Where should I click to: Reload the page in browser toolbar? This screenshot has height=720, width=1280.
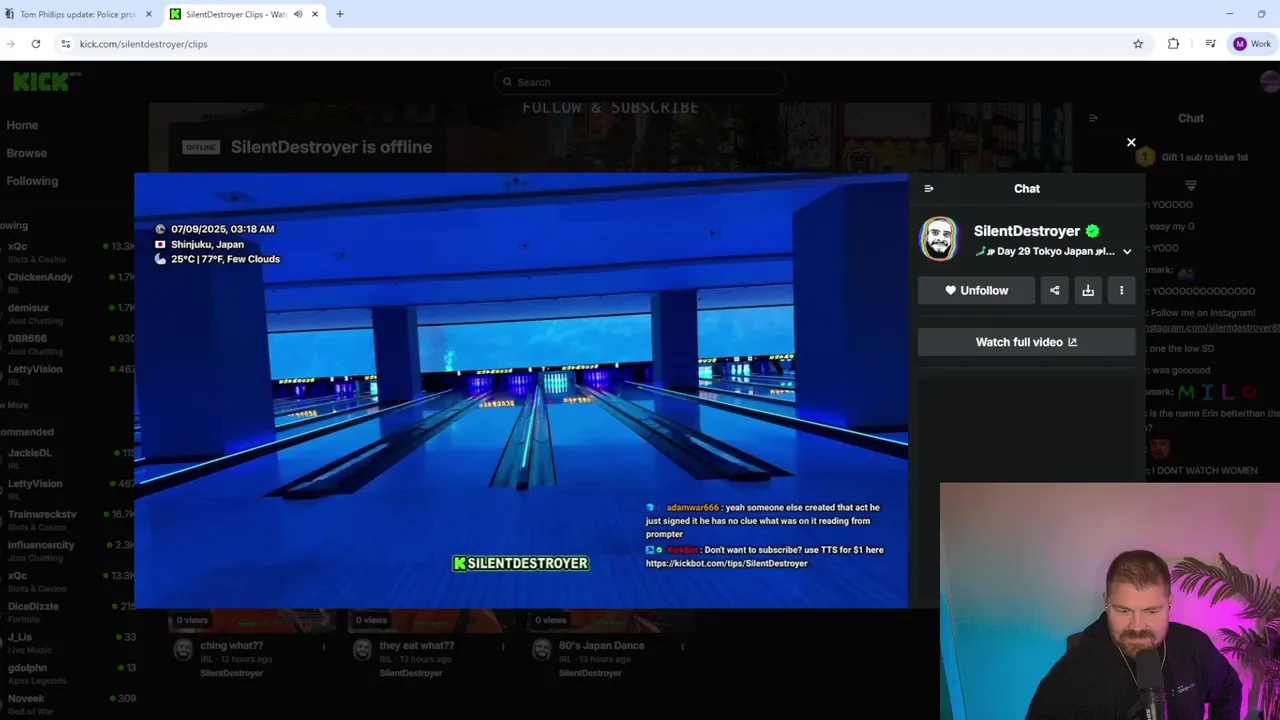coord(36,44)
